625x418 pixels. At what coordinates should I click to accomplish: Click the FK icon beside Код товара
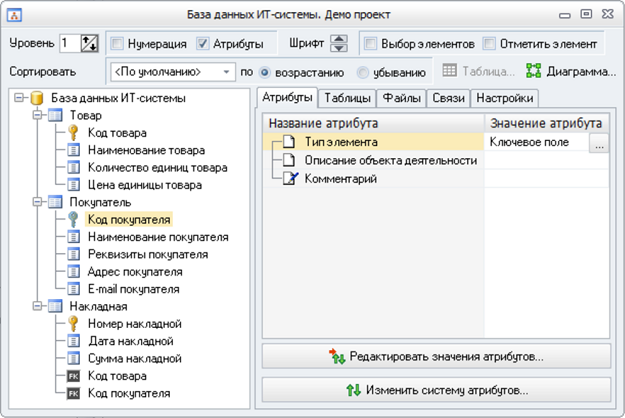point(73,376)
